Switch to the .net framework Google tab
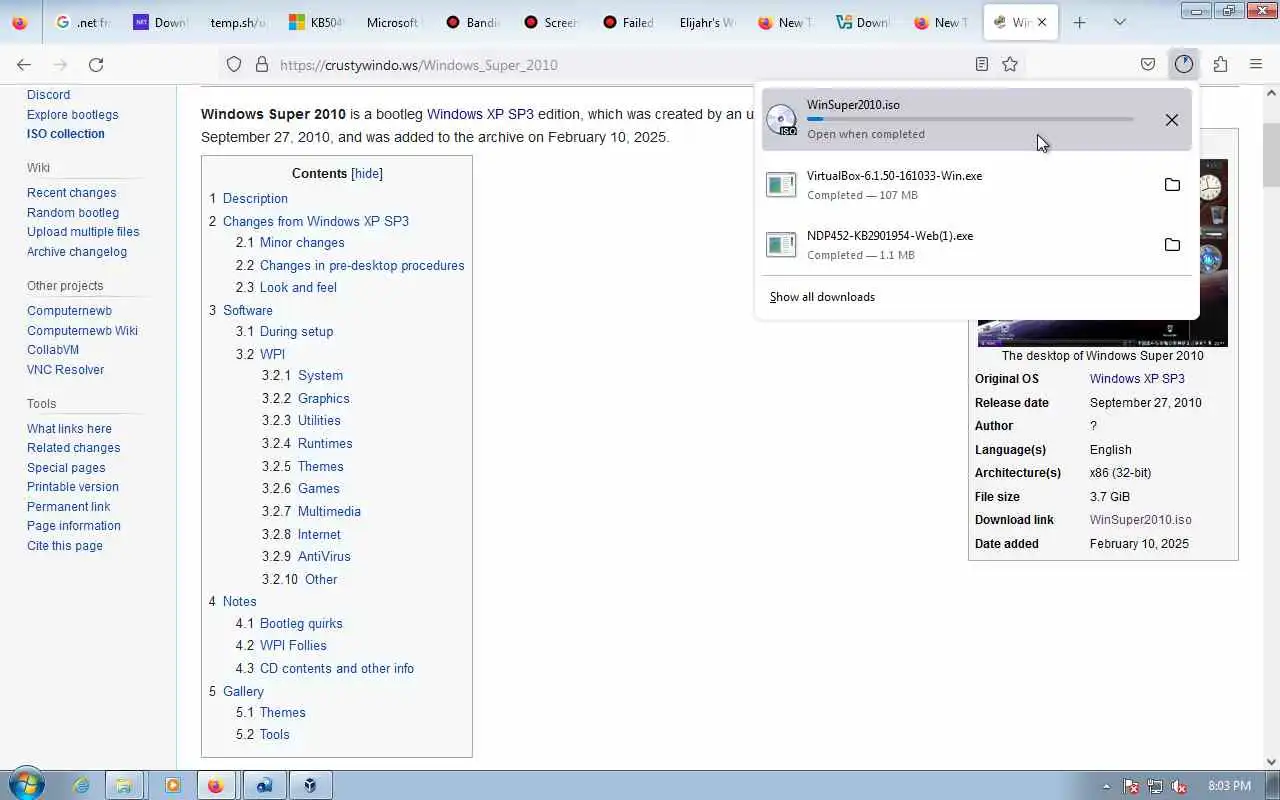1280x800 pixels. (x=82, y=22)
